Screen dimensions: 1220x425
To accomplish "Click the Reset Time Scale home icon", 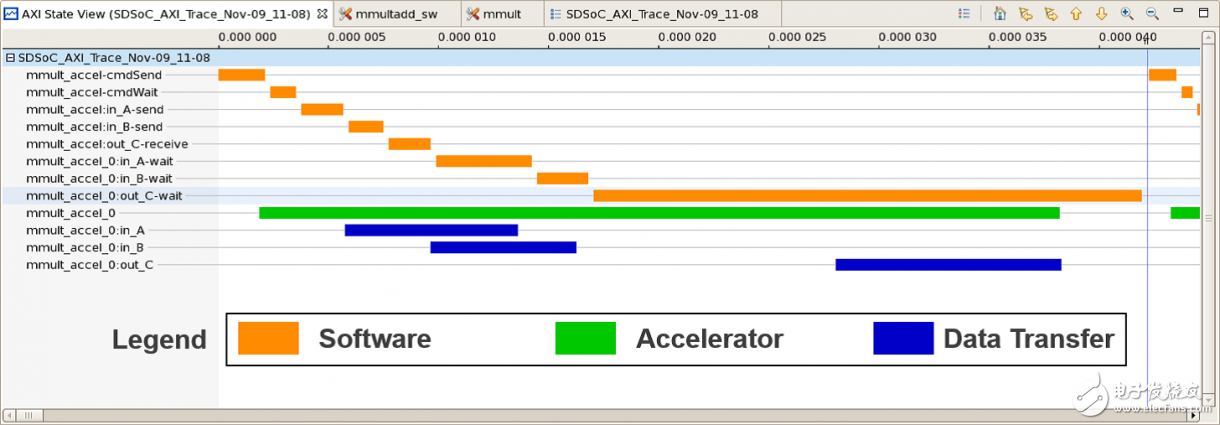I will [x=1000, y=14].
